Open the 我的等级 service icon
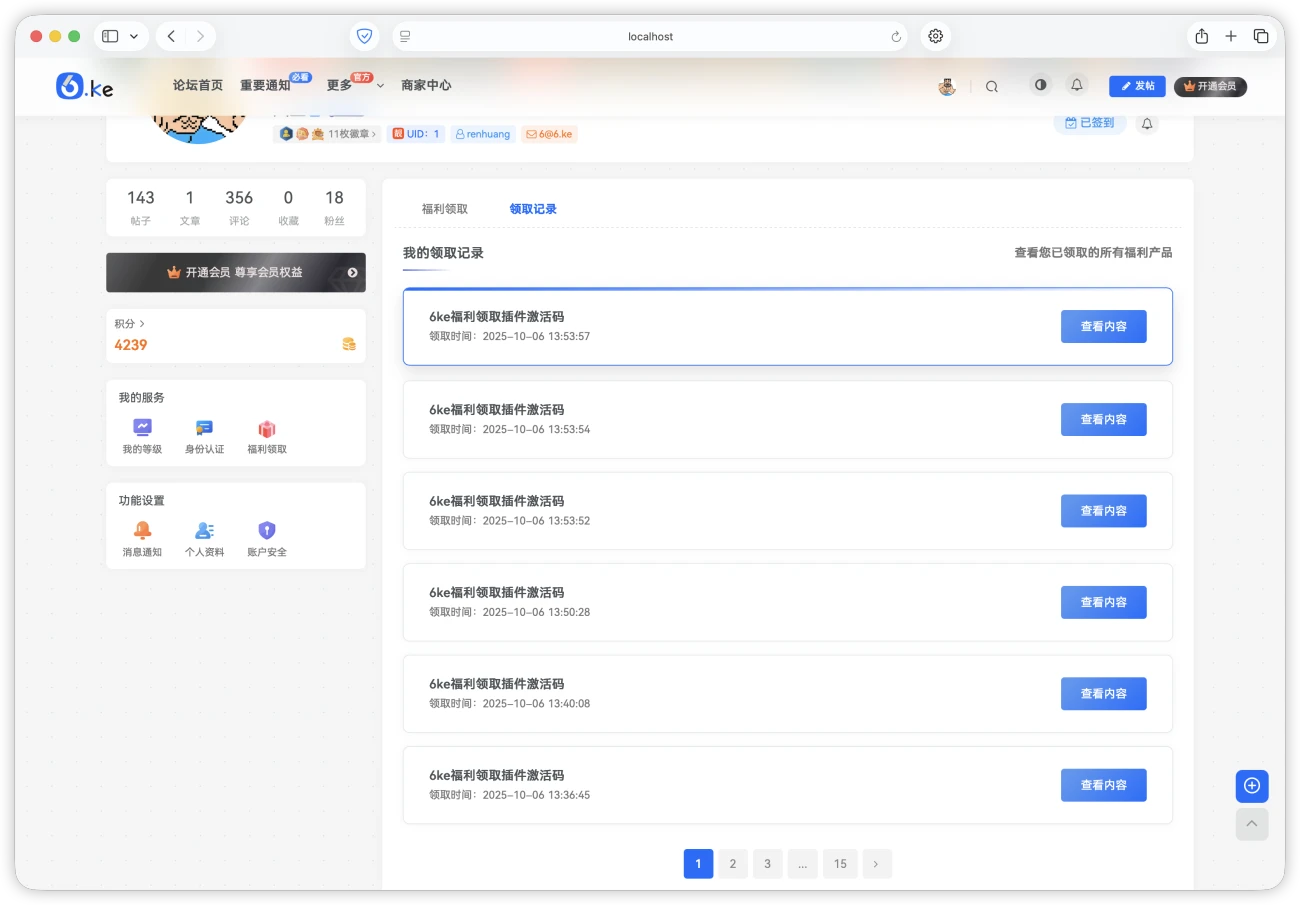Viewport: 1300px width, 905px height. point(142,429)
